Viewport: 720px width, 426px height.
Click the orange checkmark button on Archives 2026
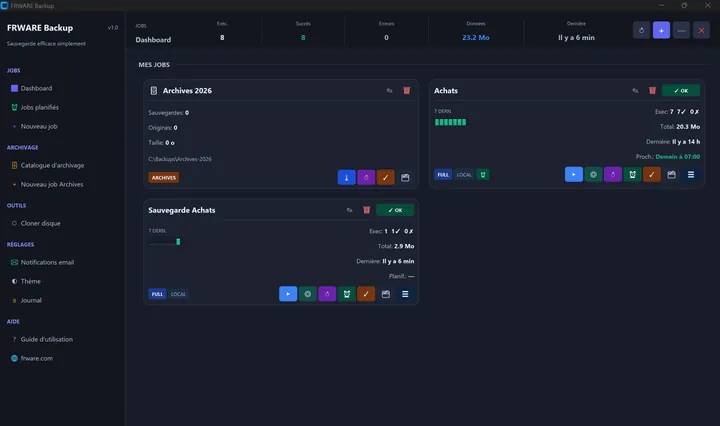[386, 177]
